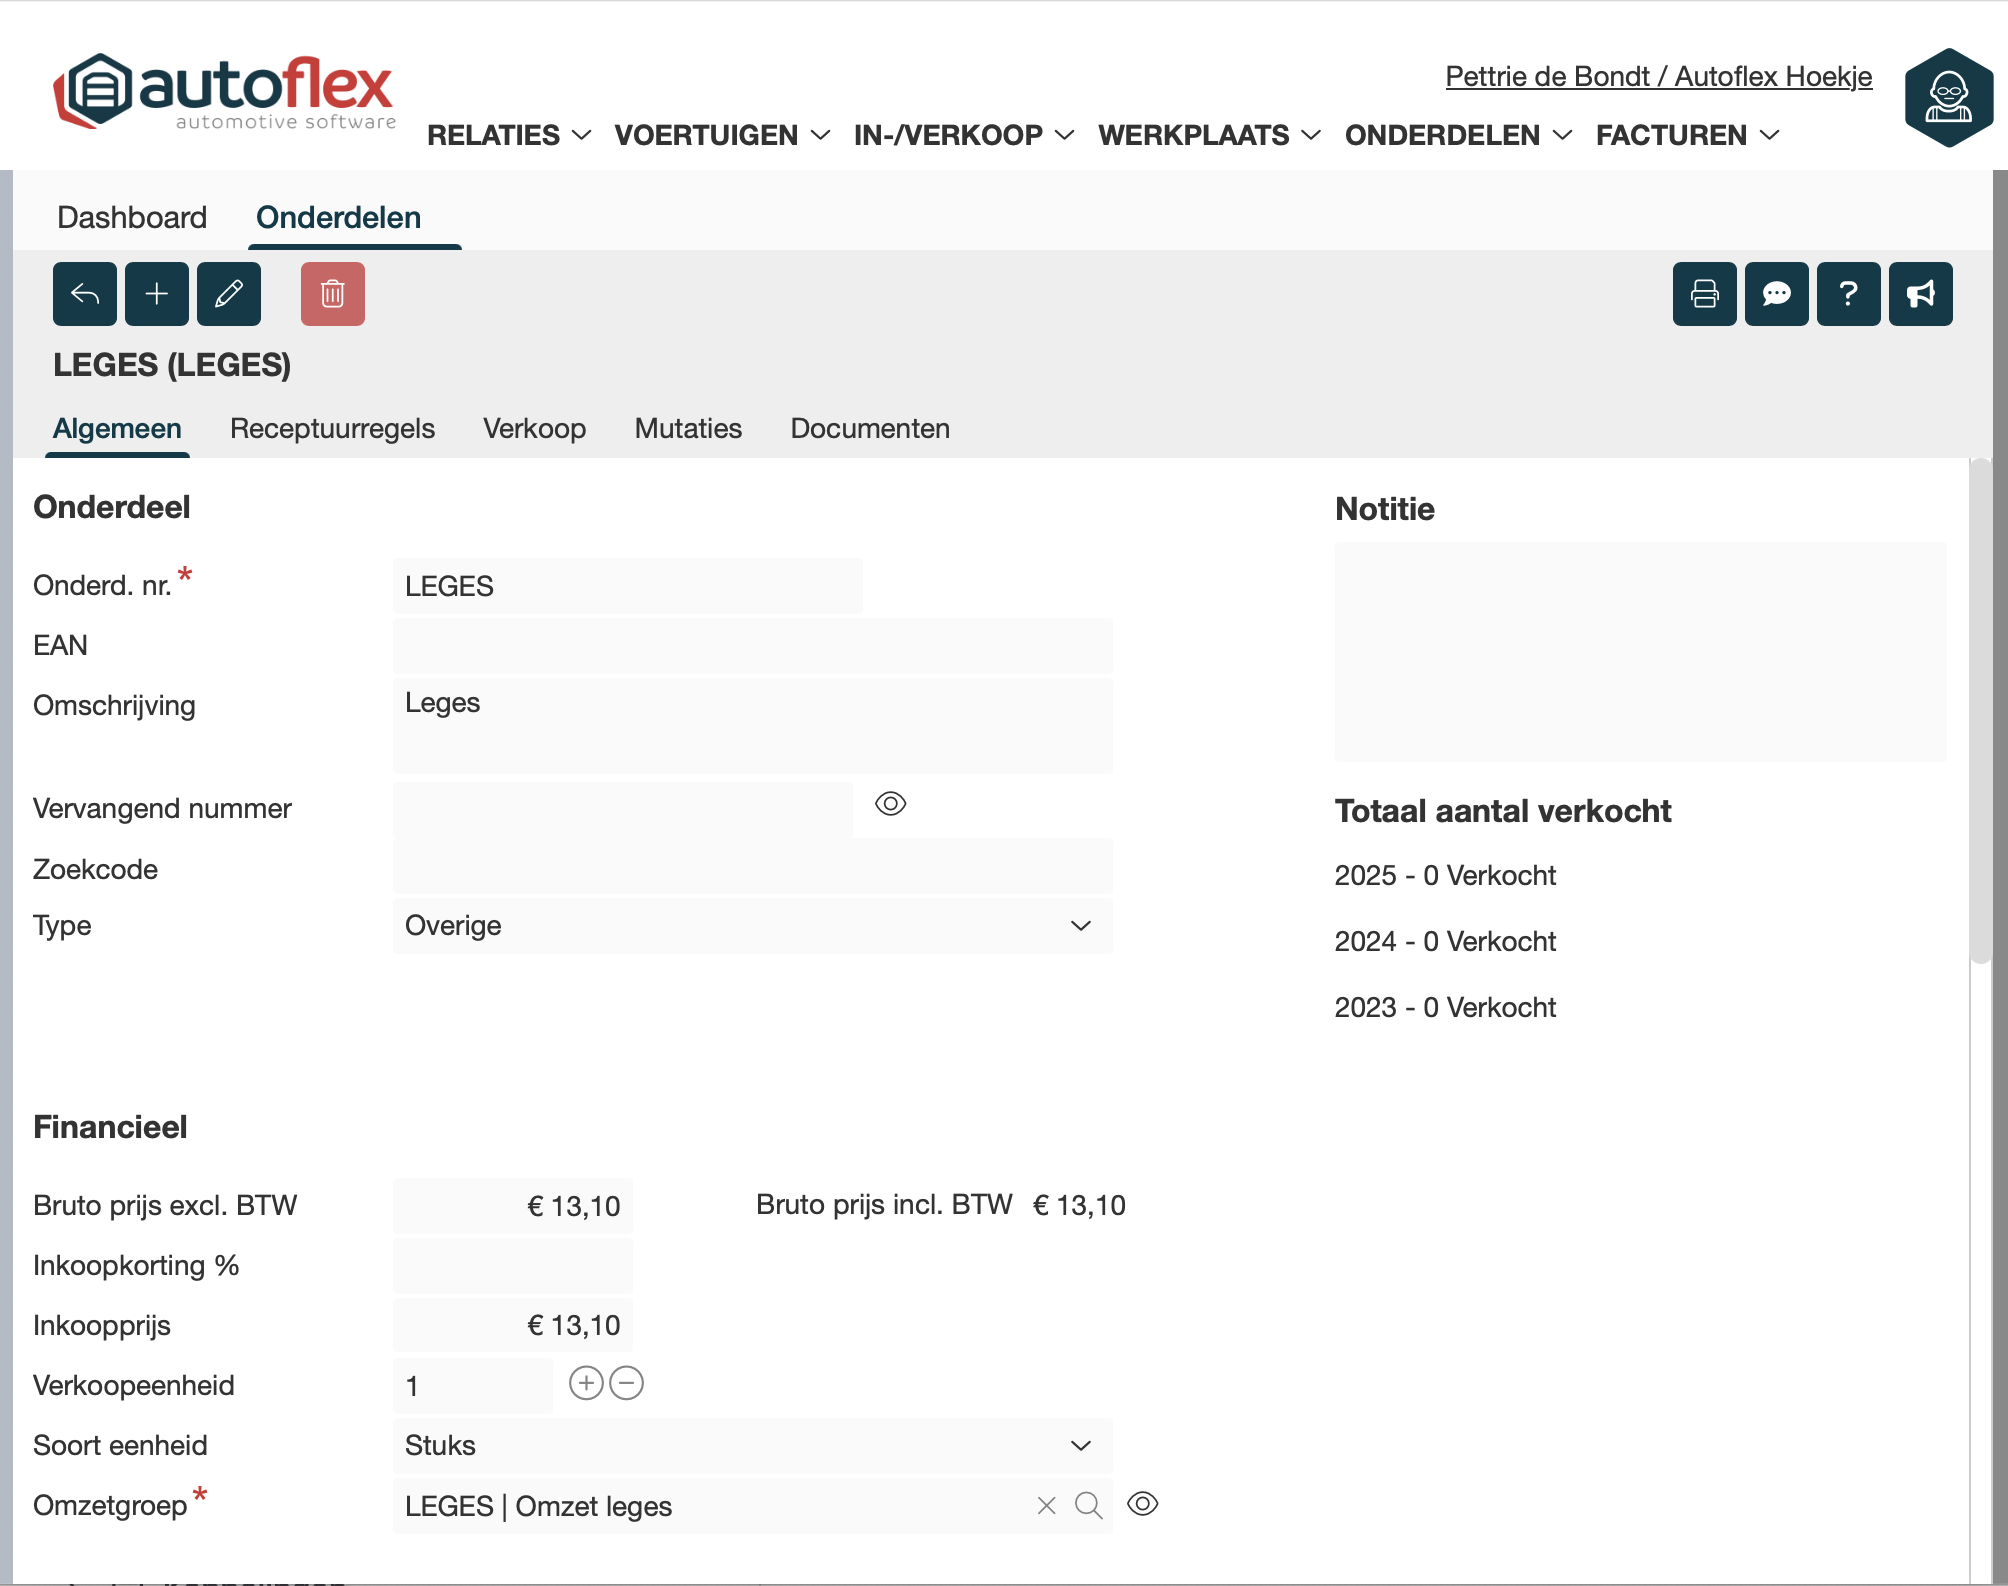Image resolution: width=2008 pixels, height=1586 pixels.
Task: Switch to the Receptuurregels tab
Action: [x=332, y=429]
